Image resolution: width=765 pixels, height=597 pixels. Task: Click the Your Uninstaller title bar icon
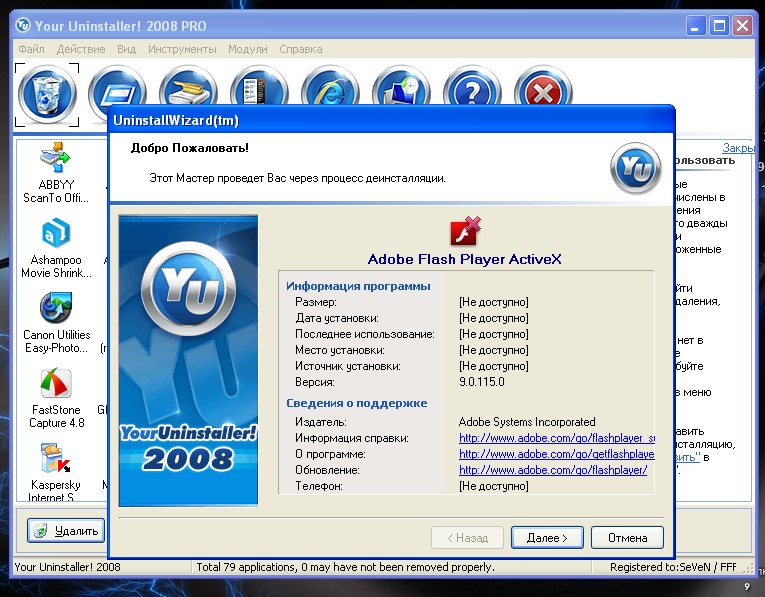[22, 25]
